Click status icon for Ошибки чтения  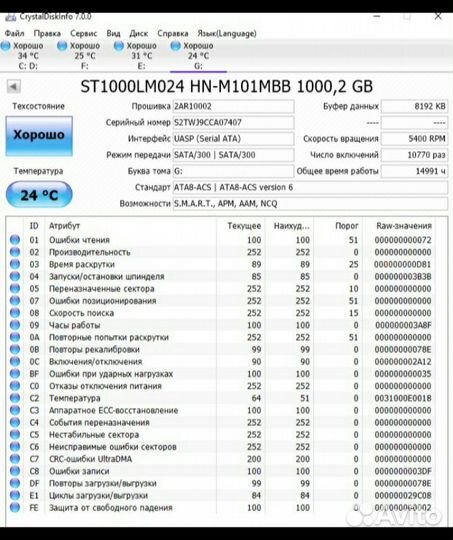tap(15, 240)
